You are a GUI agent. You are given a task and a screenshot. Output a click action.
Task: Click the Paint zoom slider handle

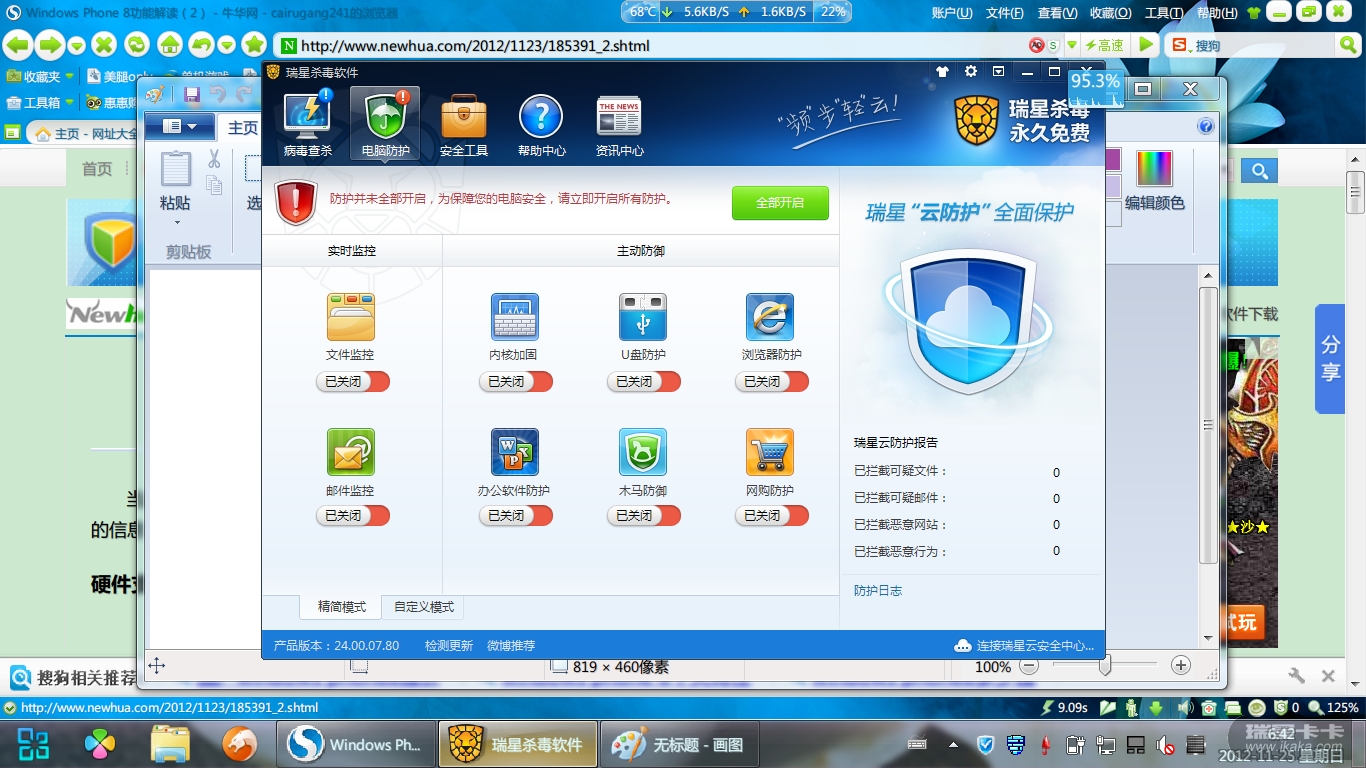point(1105,666)
